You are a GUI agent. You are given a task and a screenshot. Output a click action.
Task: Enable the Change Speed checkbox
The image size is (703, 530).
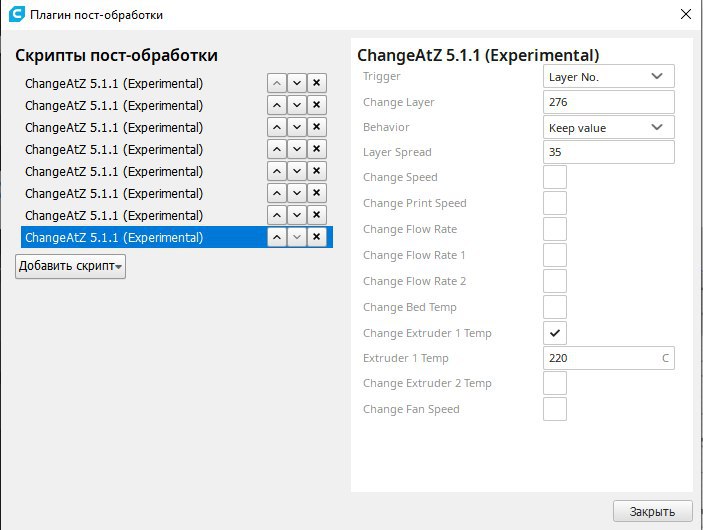pyautogui.click(x=555, y=177)
